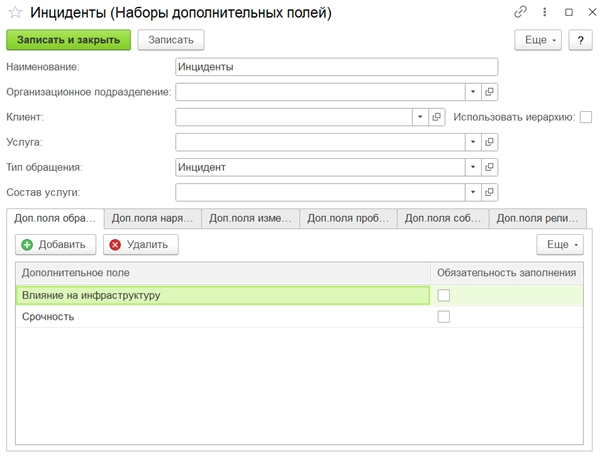Image resolution: width=602 pixels, height=457 pixels.
Task: Click the Наименование text field
Action: click(335, 67)
